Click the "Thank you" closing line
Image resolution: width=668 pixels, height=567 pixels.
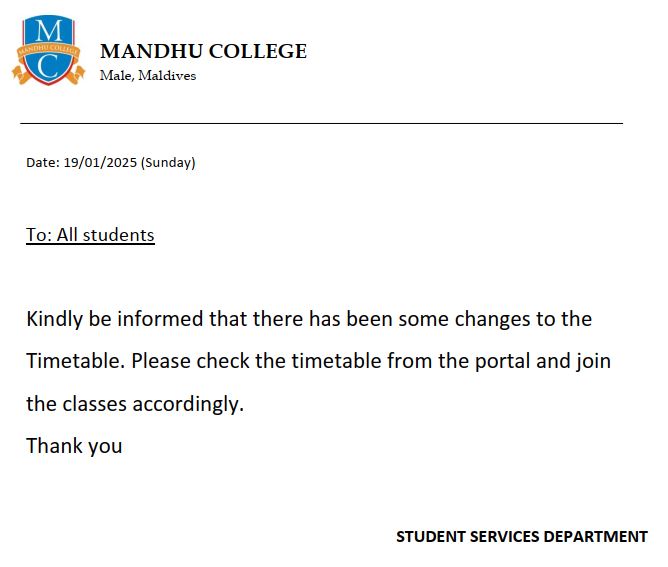point(74,446)
